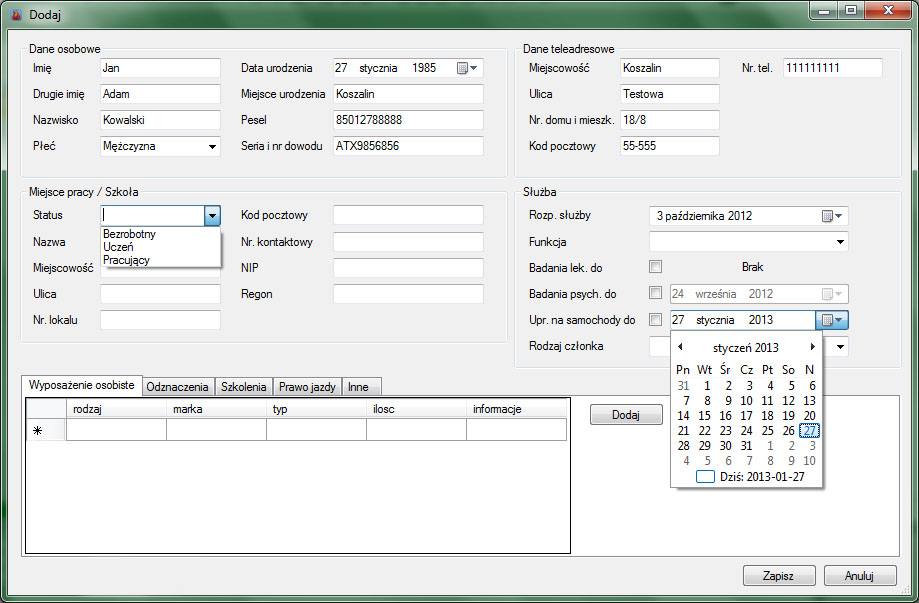Open the Prawo jazdy tab
Image resolution: width=919 pixels, height=603 pixels.
click(307, 387)
